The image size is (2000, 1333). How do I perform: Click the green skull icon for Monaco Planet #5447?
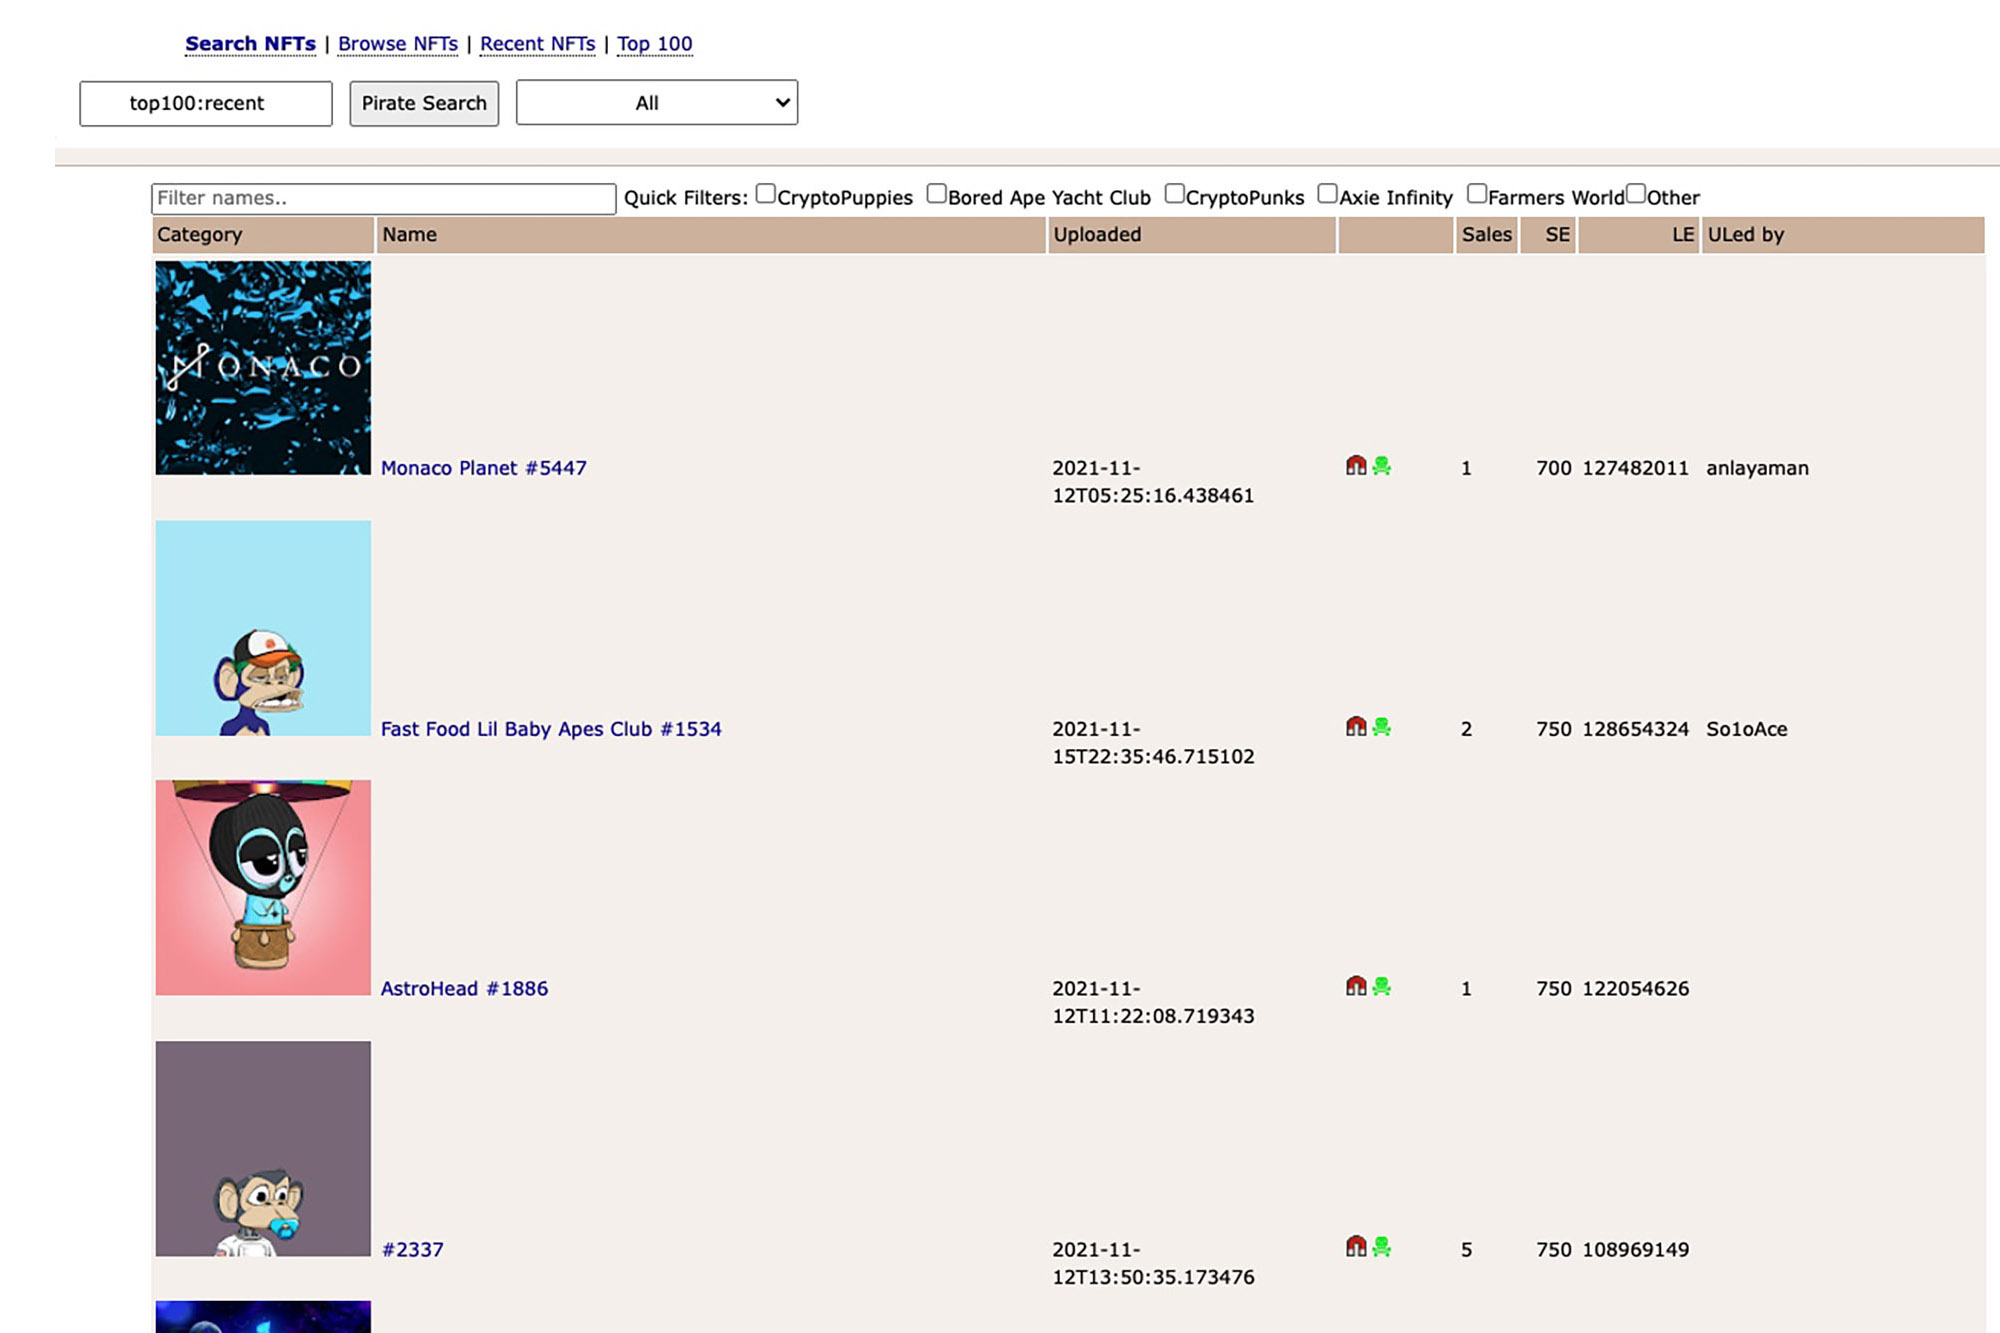coord(1382,465)
